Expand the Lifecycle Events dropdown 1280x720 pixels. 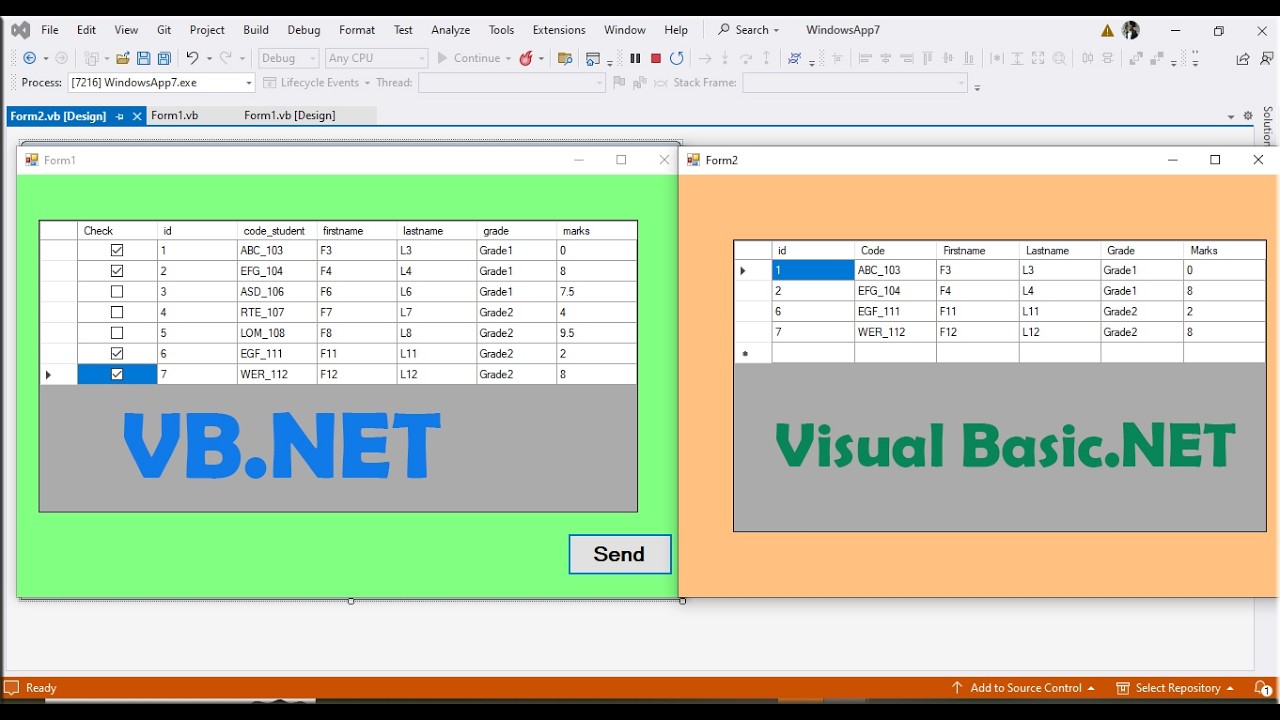pyautogui.click(x=366, y=83)
